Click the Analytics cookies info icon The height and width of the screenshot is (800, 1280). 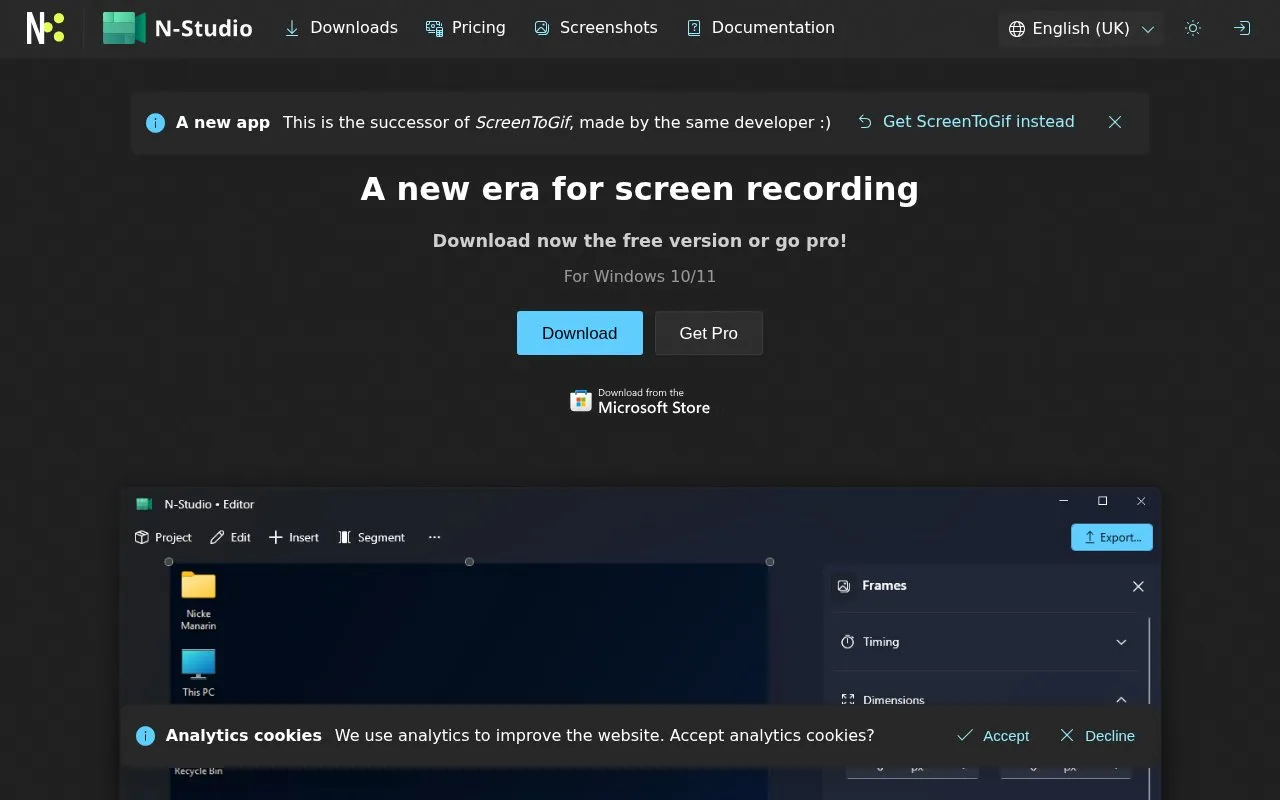pyautogui.click(x=145, y=736)
